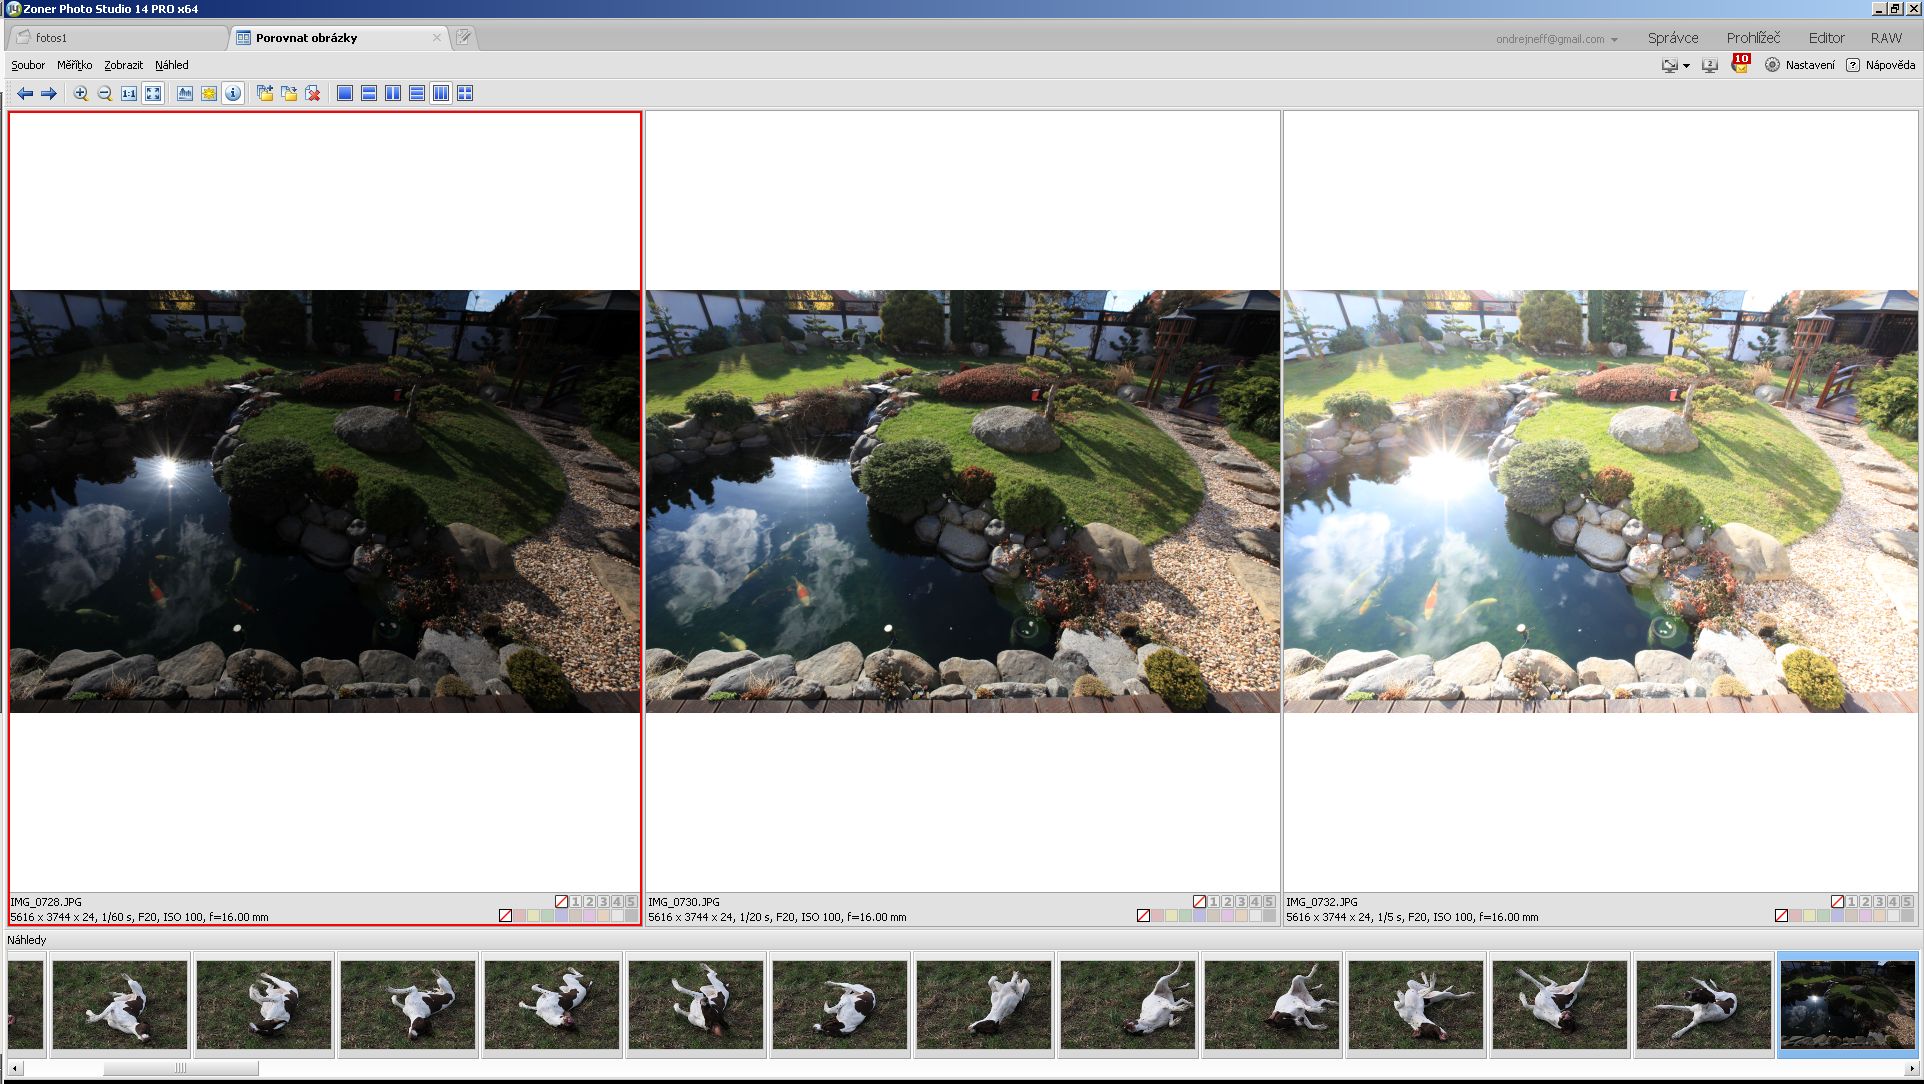Go to next image with right arrow
The height and width of the screenshot is (1084, 1924).
pos(48,93)
